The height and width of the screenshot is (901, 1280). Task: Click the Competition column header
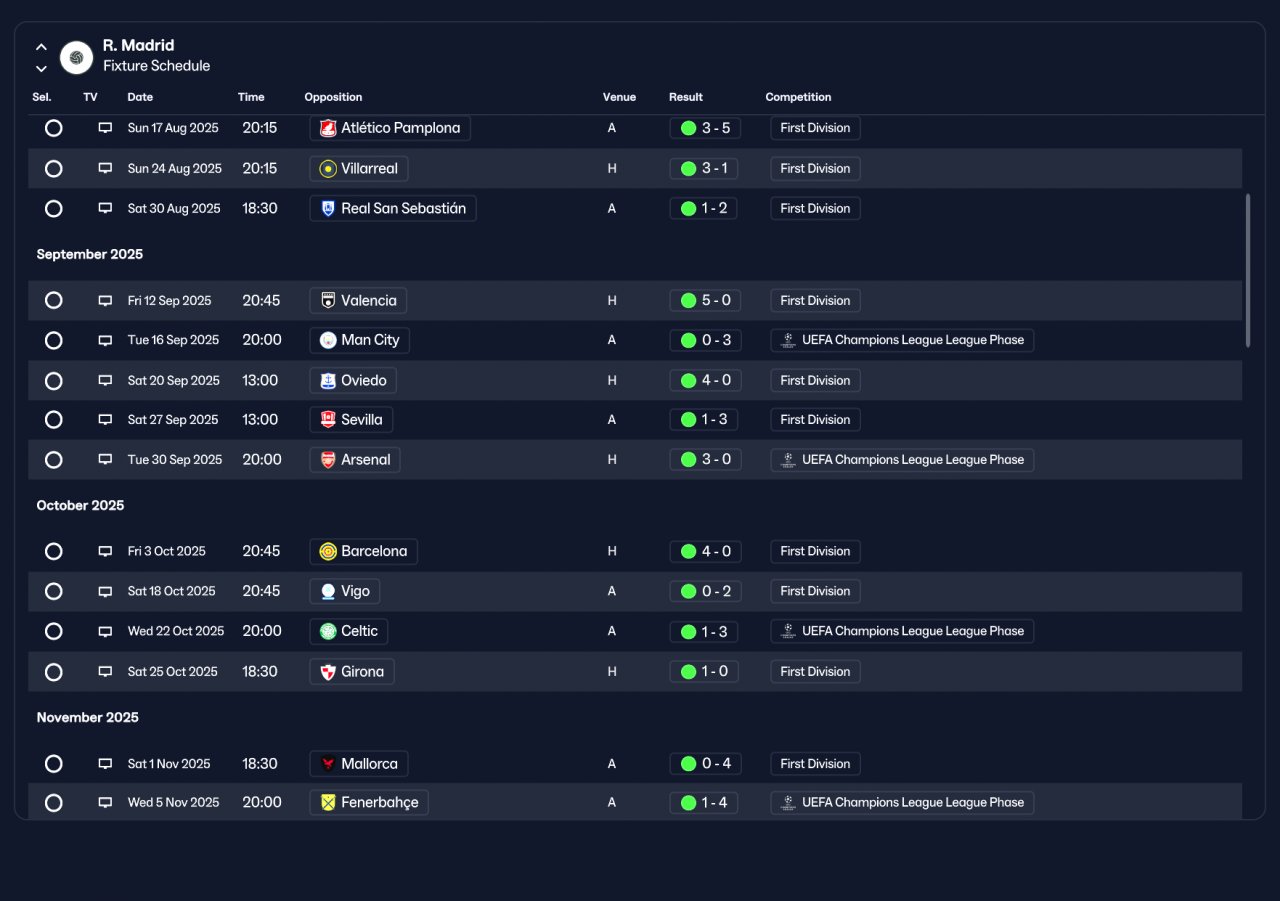click(798, 97)
